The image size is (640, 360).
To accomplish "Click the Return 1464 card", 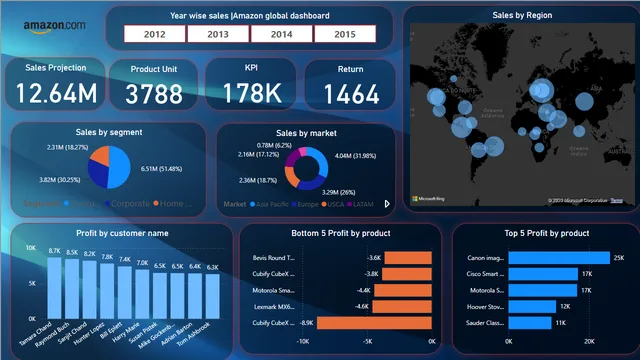I will (x=350, y=85).
